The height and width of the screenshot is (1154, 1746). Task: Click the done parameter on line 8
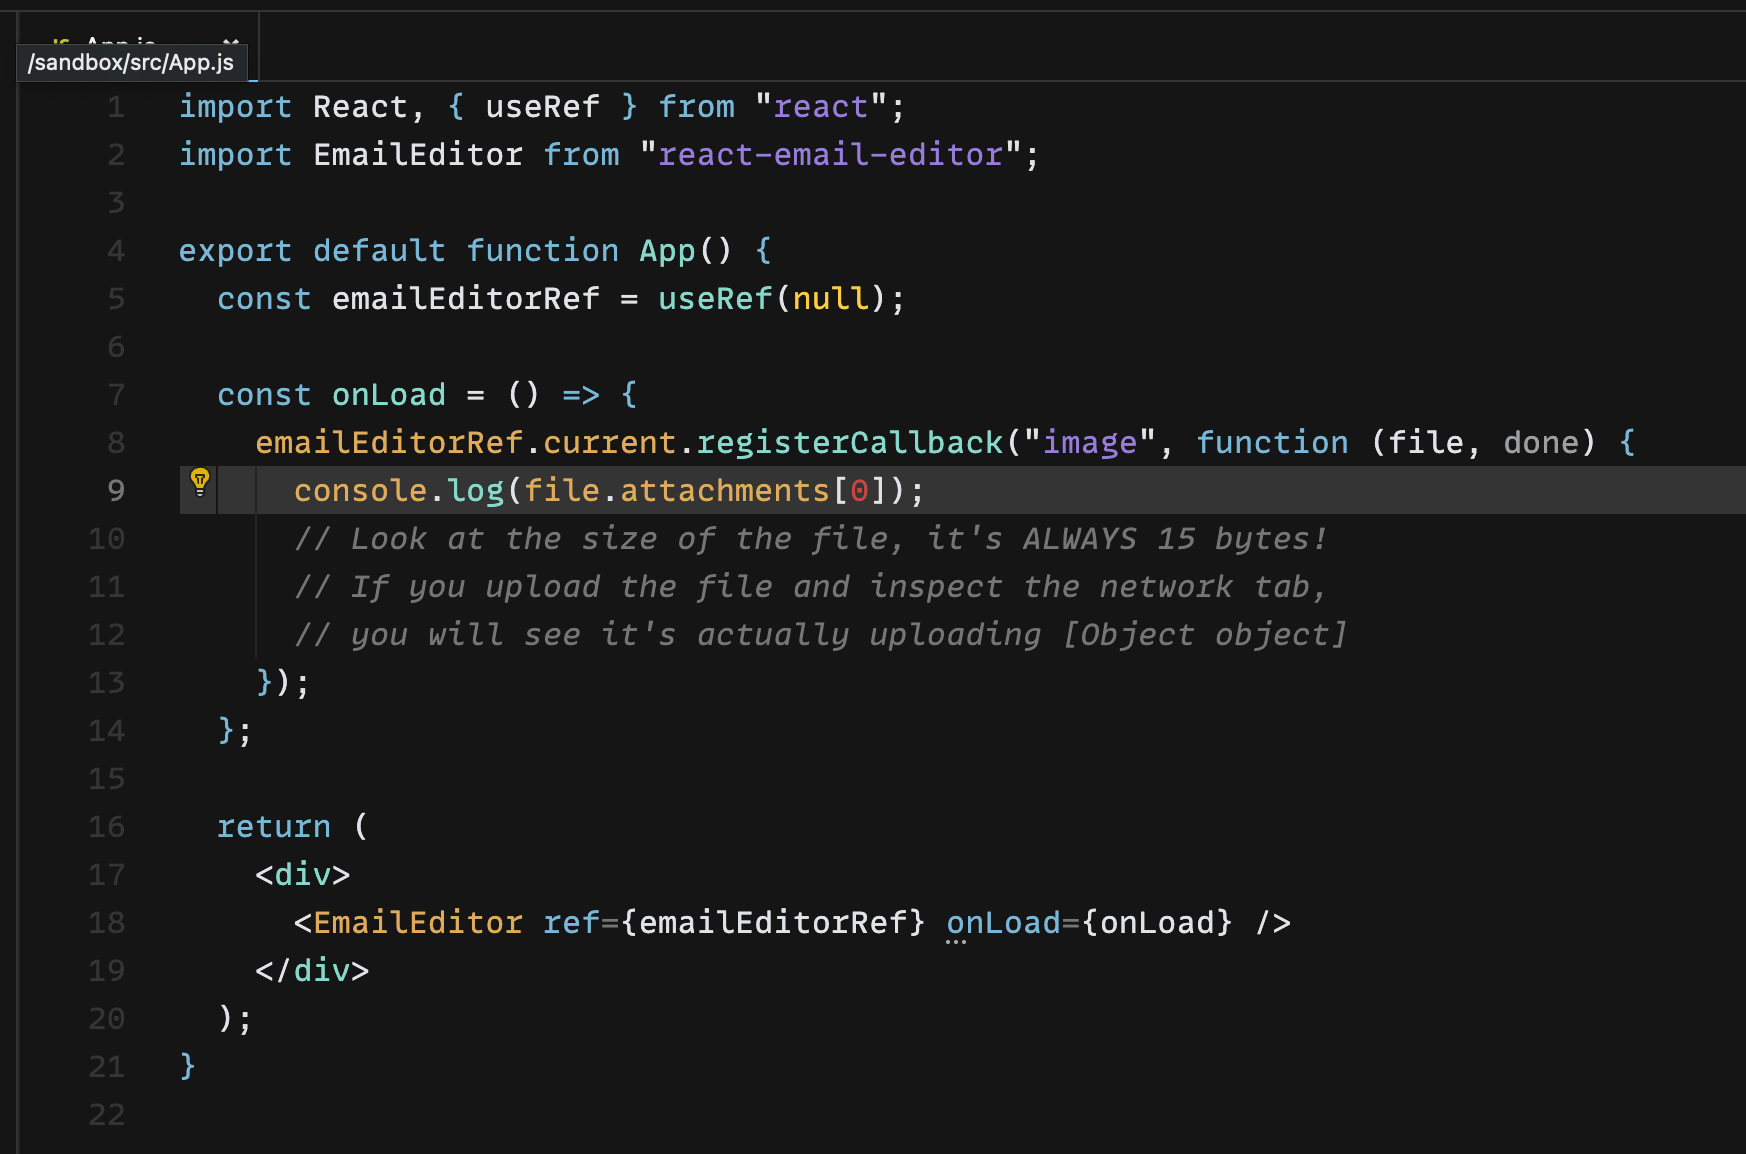click(1541, 443)
